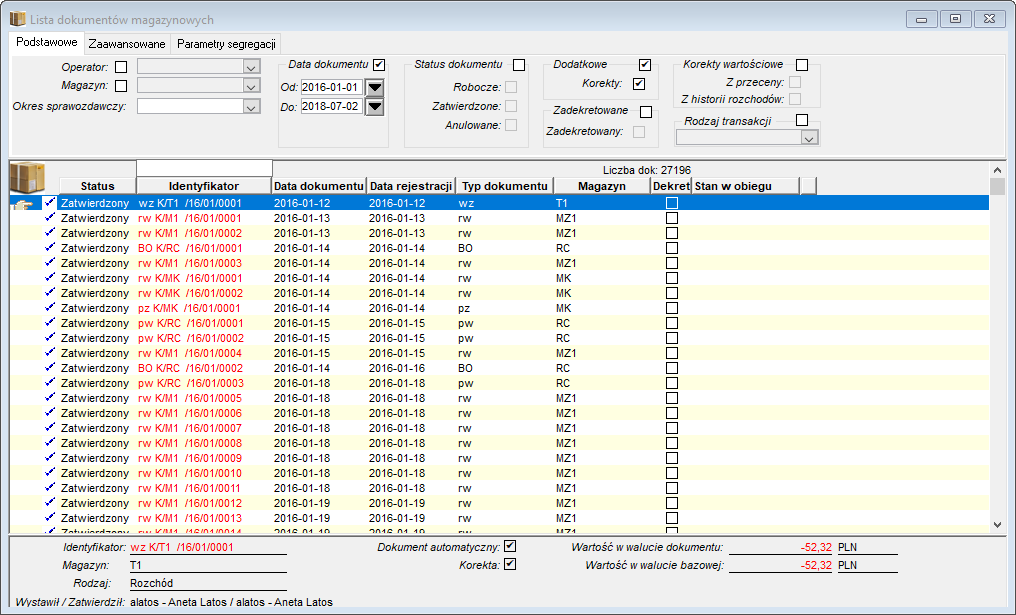Click the Stan w obiegu column header
Screen dimensions: 1016x615
[x=746, y=186]
